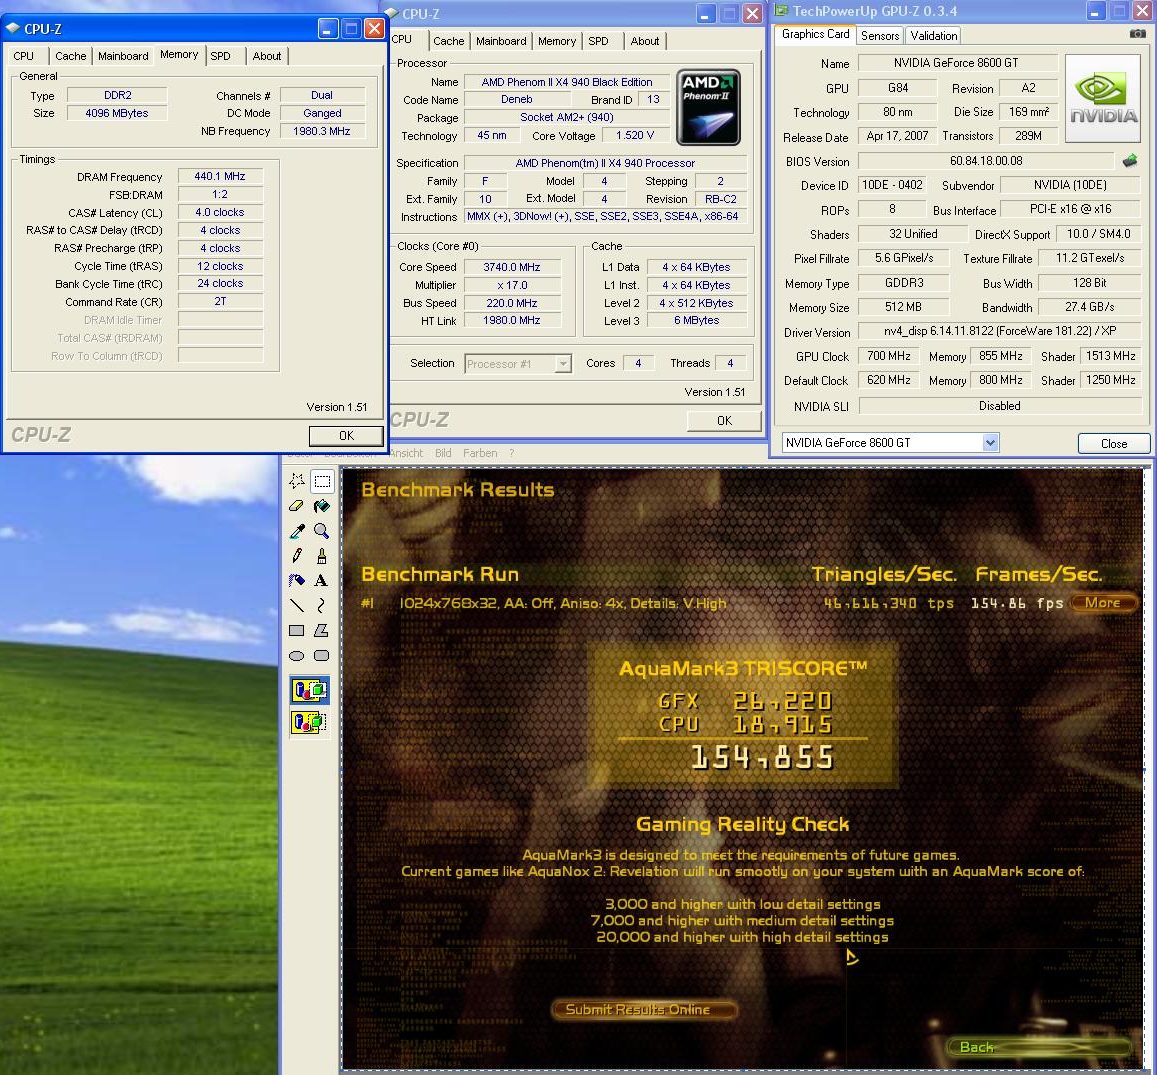This screenshot has width=1157, height=1075.
Task: Switch to Validation tab in GPU-Z
Action: click(933, 35)
